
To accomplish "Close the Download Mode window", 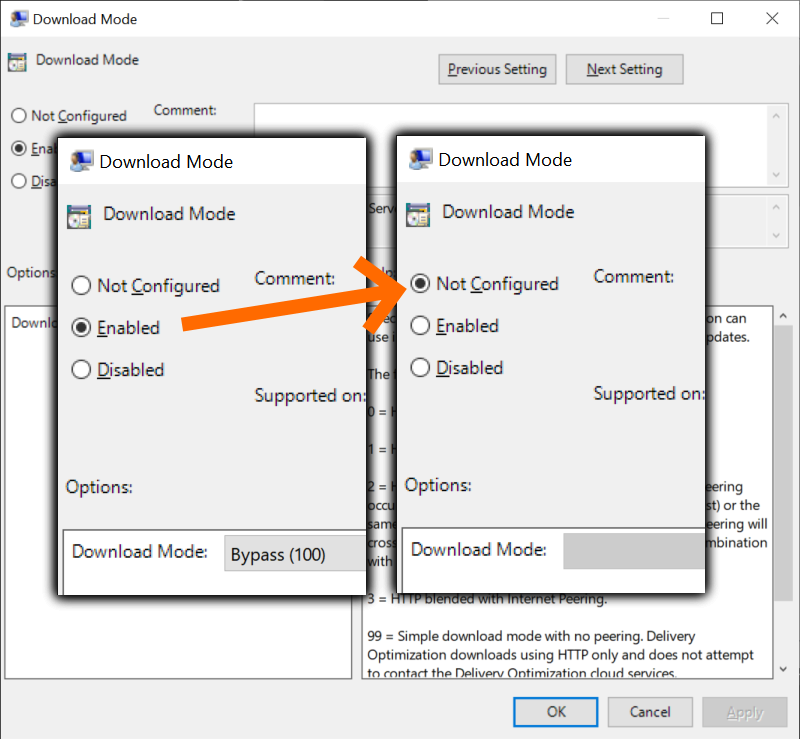I will [x=772, y=19].
